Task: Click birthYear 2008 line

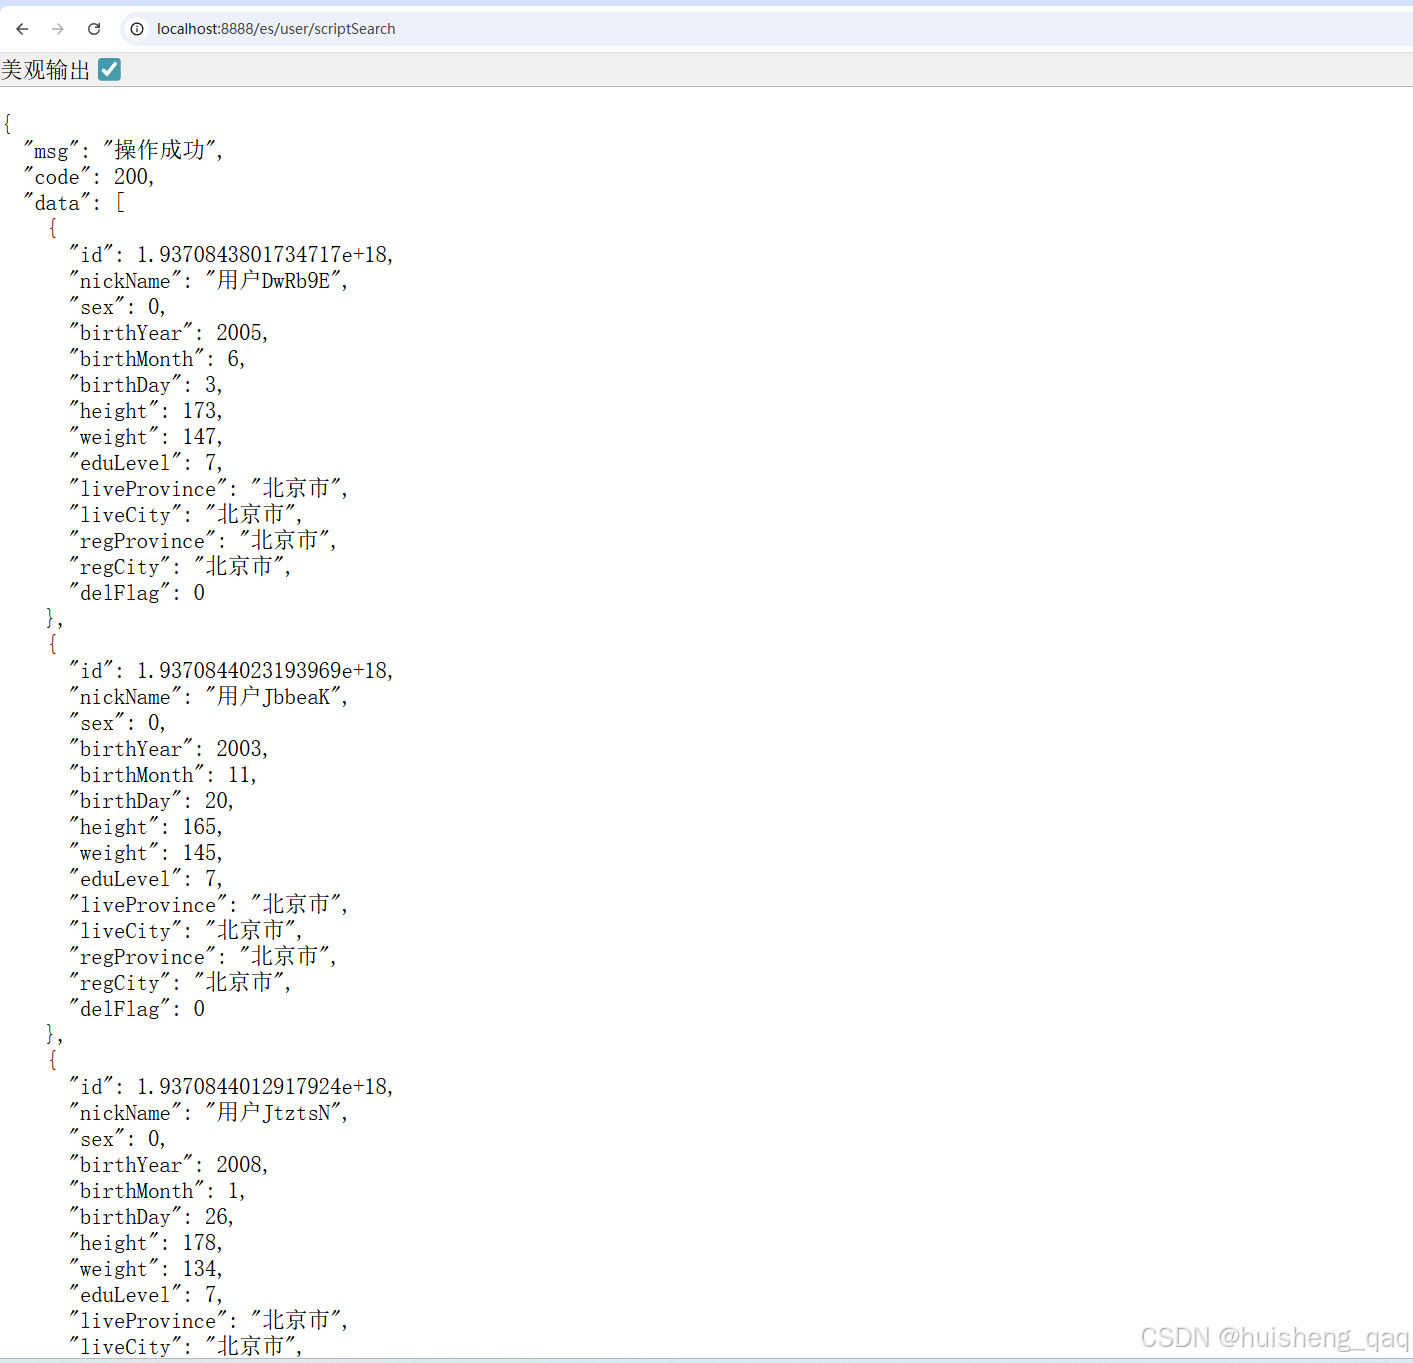Action: [169, 1165]
